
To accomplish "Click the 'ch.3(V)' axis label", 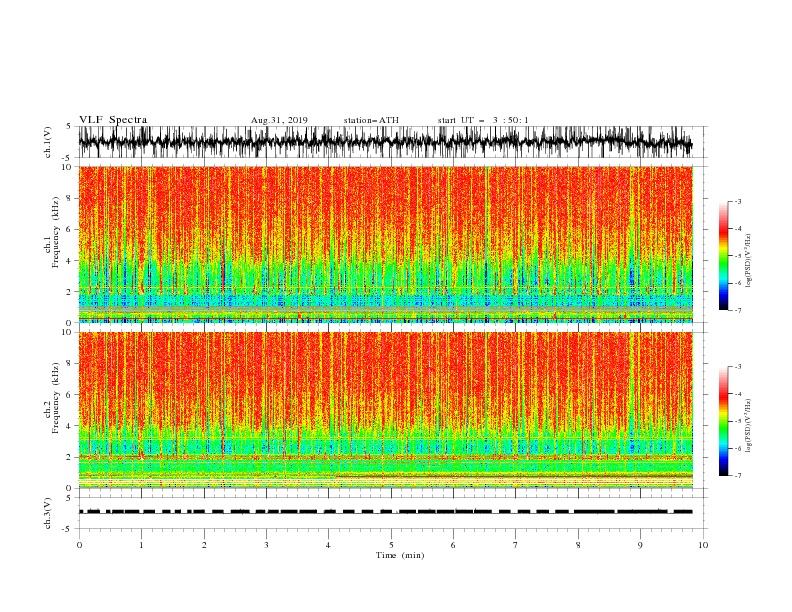I will coord(48,513).
